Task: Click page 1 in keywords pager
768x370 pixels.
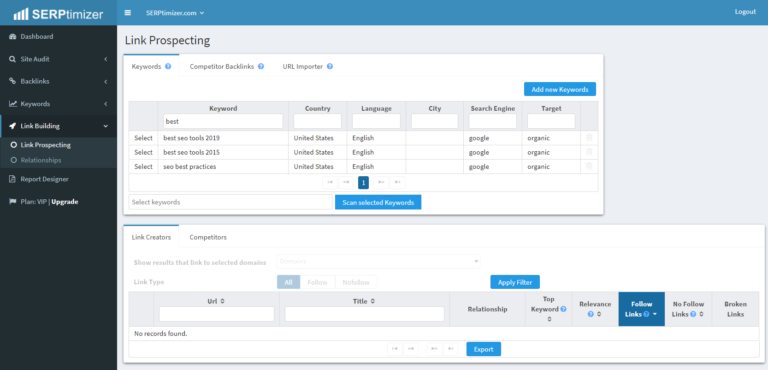Action: (363, 183)
